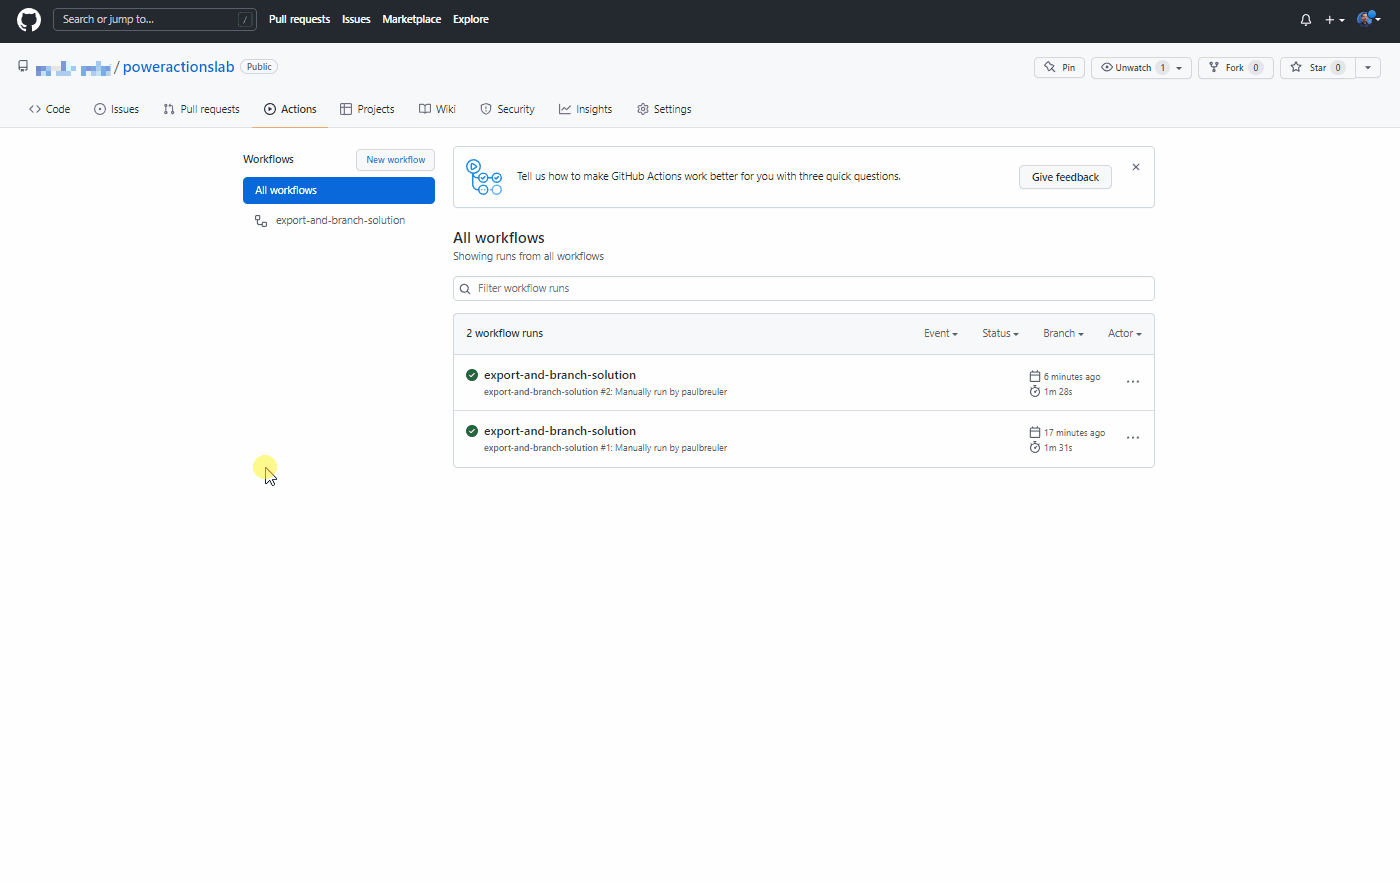
Task: Pin the repository
Action: [1059, 68]
